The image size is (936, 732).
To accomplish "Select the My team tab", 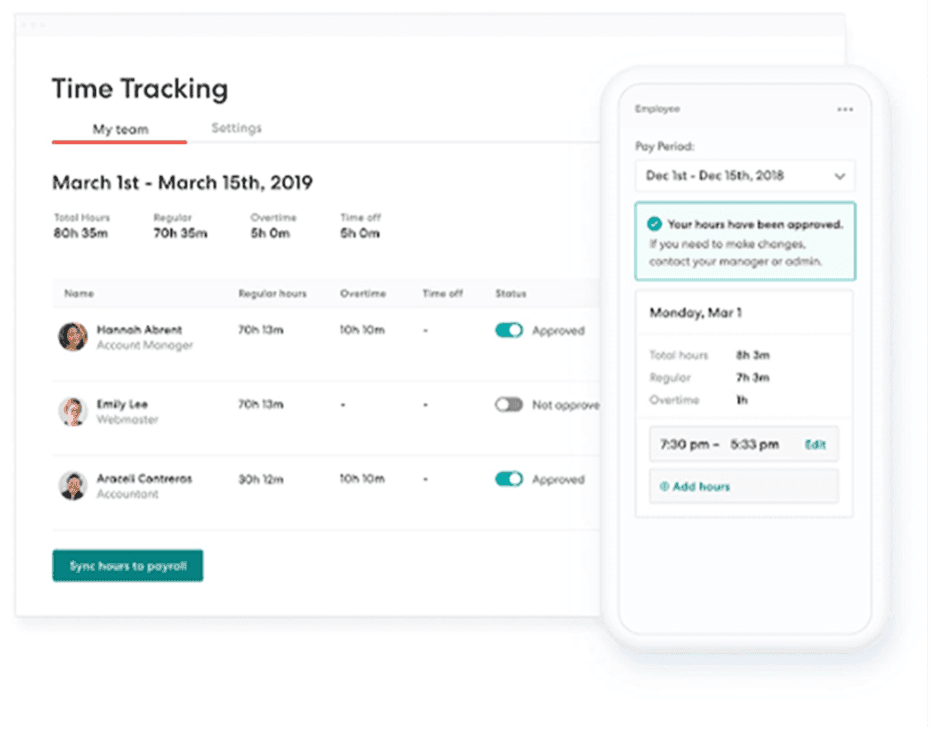I will [x=119, y=129].
